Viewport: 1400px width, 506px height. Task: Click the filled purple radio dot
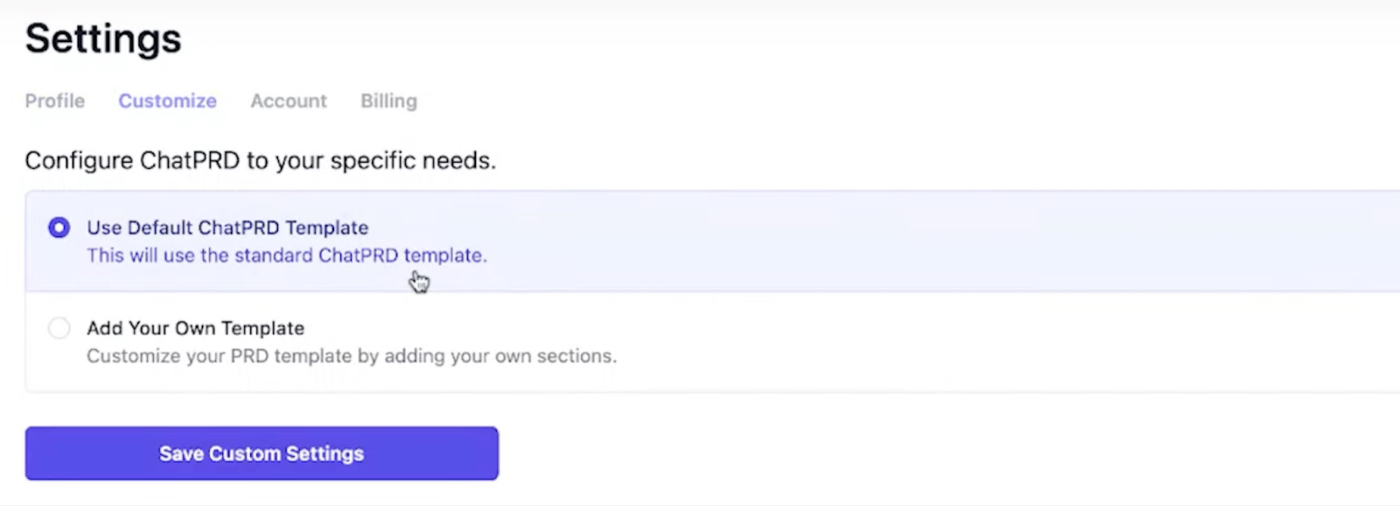(x=59, y=228)
